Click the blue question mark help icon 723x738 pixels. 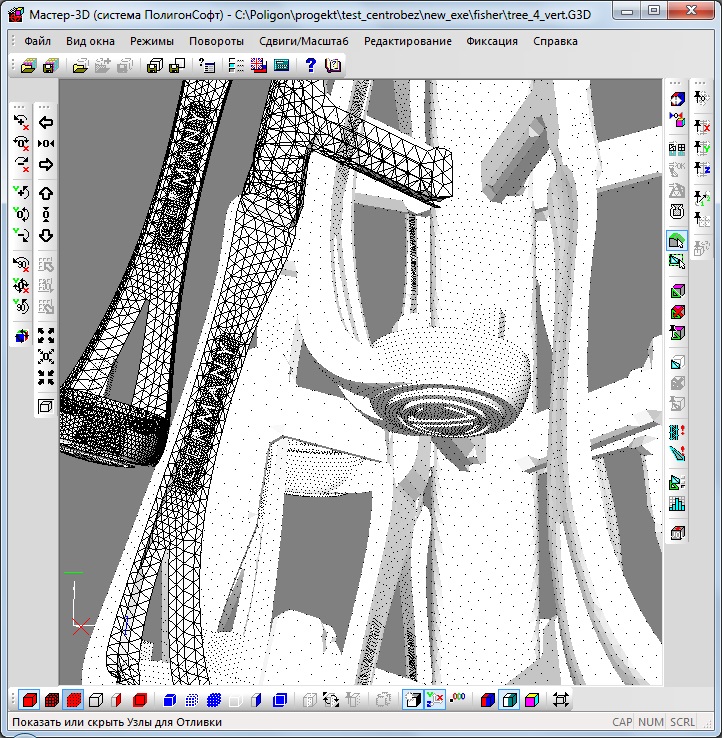(311, 65)
